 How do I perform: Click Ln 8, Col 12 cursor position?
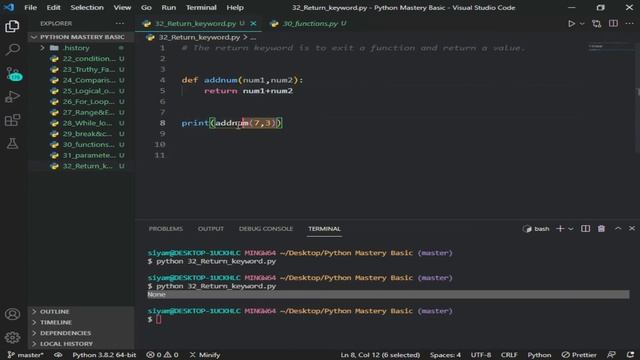click(x=380, y=355)
